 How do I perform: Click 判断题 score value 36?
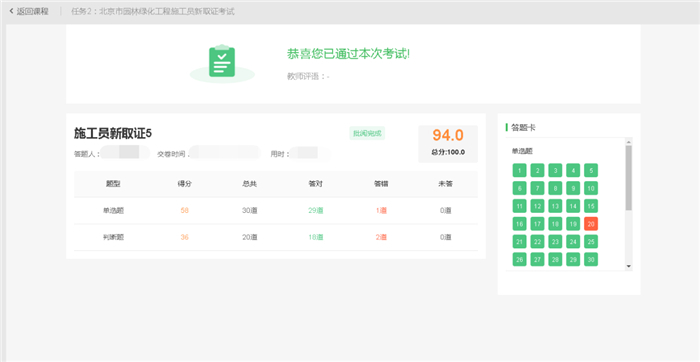pyautogui.click(x=184, y=237)
